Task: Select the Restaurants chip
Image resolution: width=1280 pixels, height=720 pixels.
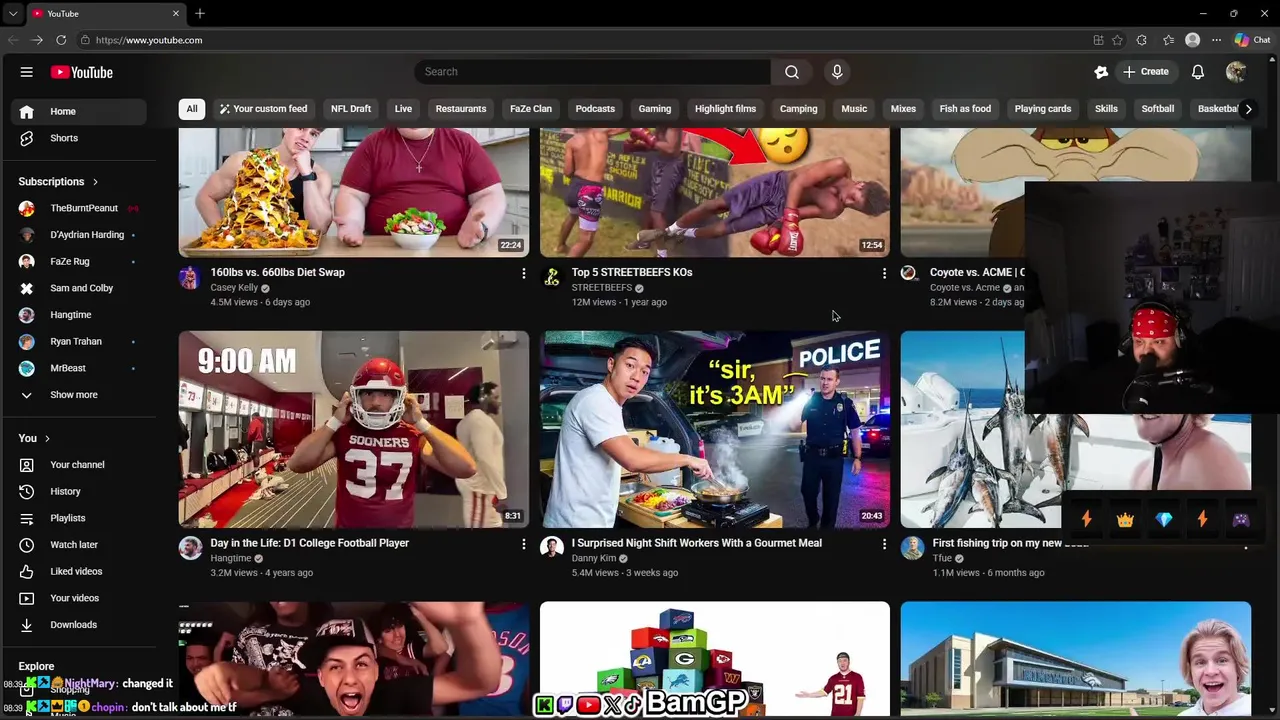Action: [x=461, y=109]
